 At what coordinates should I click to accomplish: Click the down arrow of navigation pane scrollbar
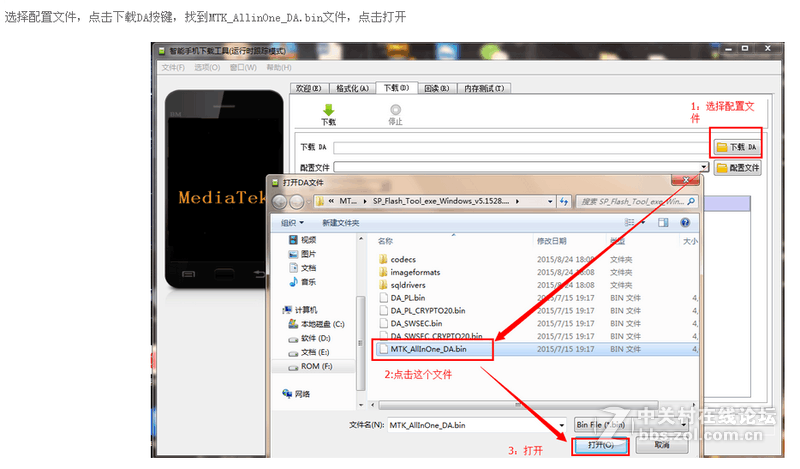pos(361,405)
